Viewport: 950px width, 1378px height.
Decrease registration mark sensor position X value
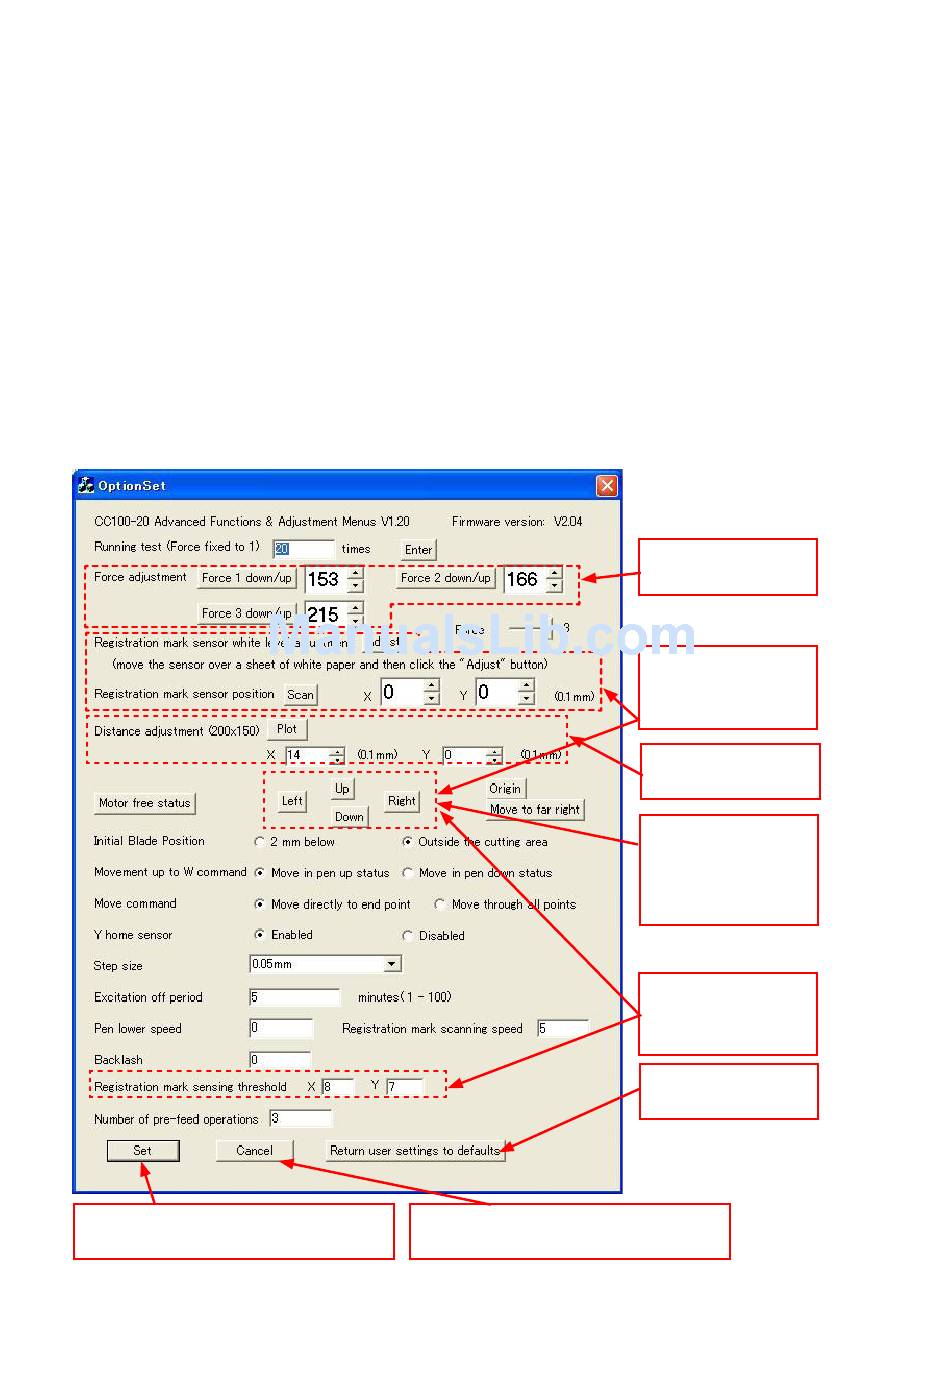432,698
